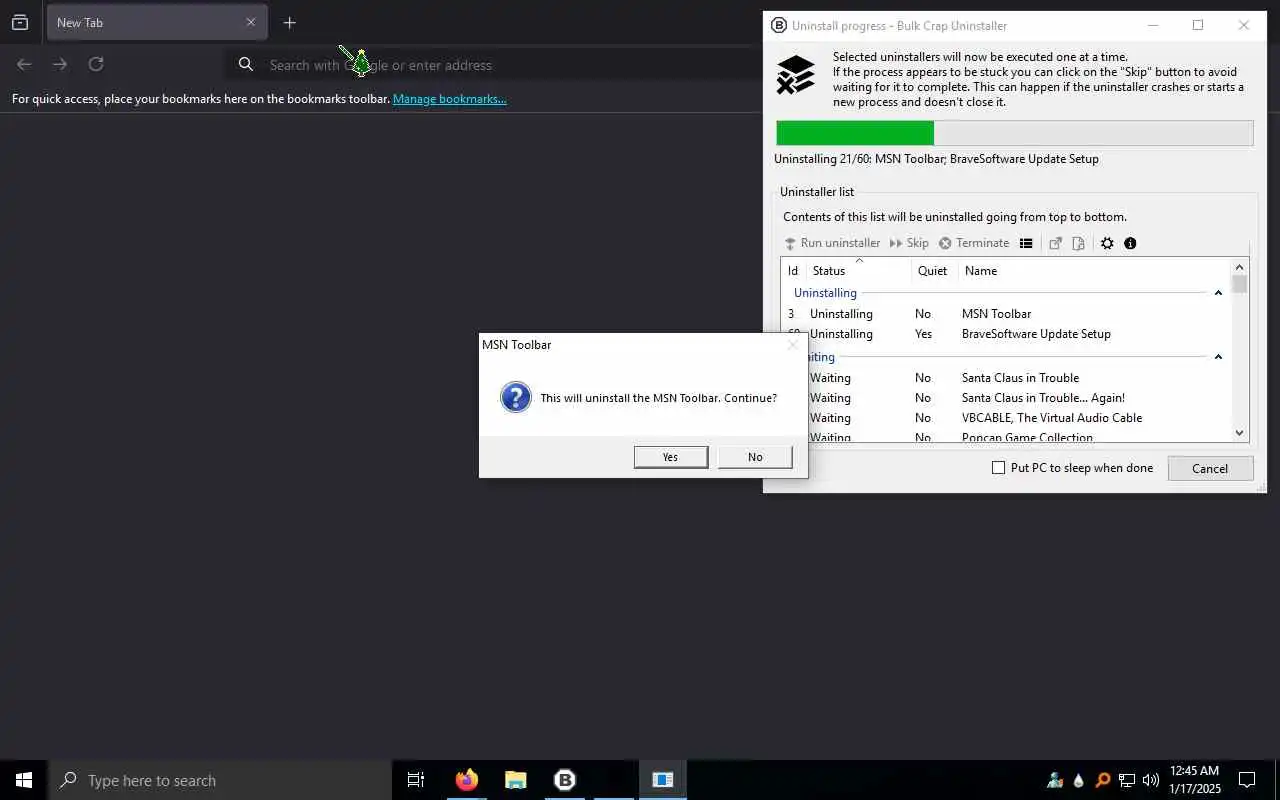Click the Firefox View icon left of tabs

[x=20, y=22]
